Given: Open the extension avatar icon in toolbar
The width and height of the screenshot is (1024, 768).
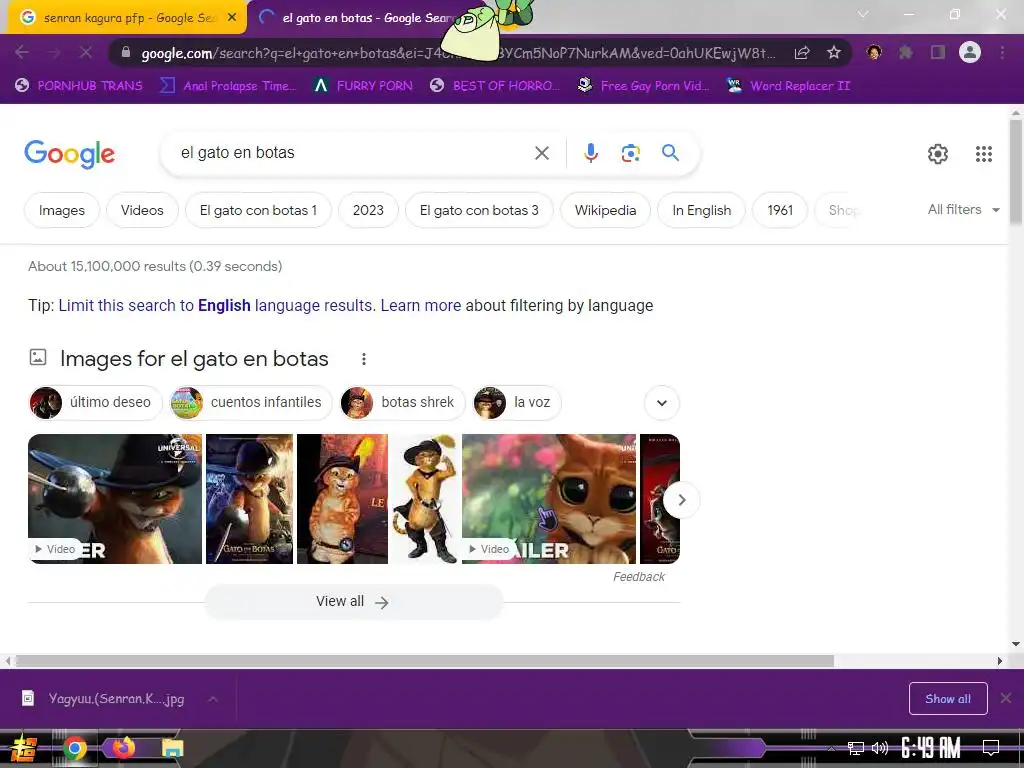Looking at the screenshot, I should (874, 52).
